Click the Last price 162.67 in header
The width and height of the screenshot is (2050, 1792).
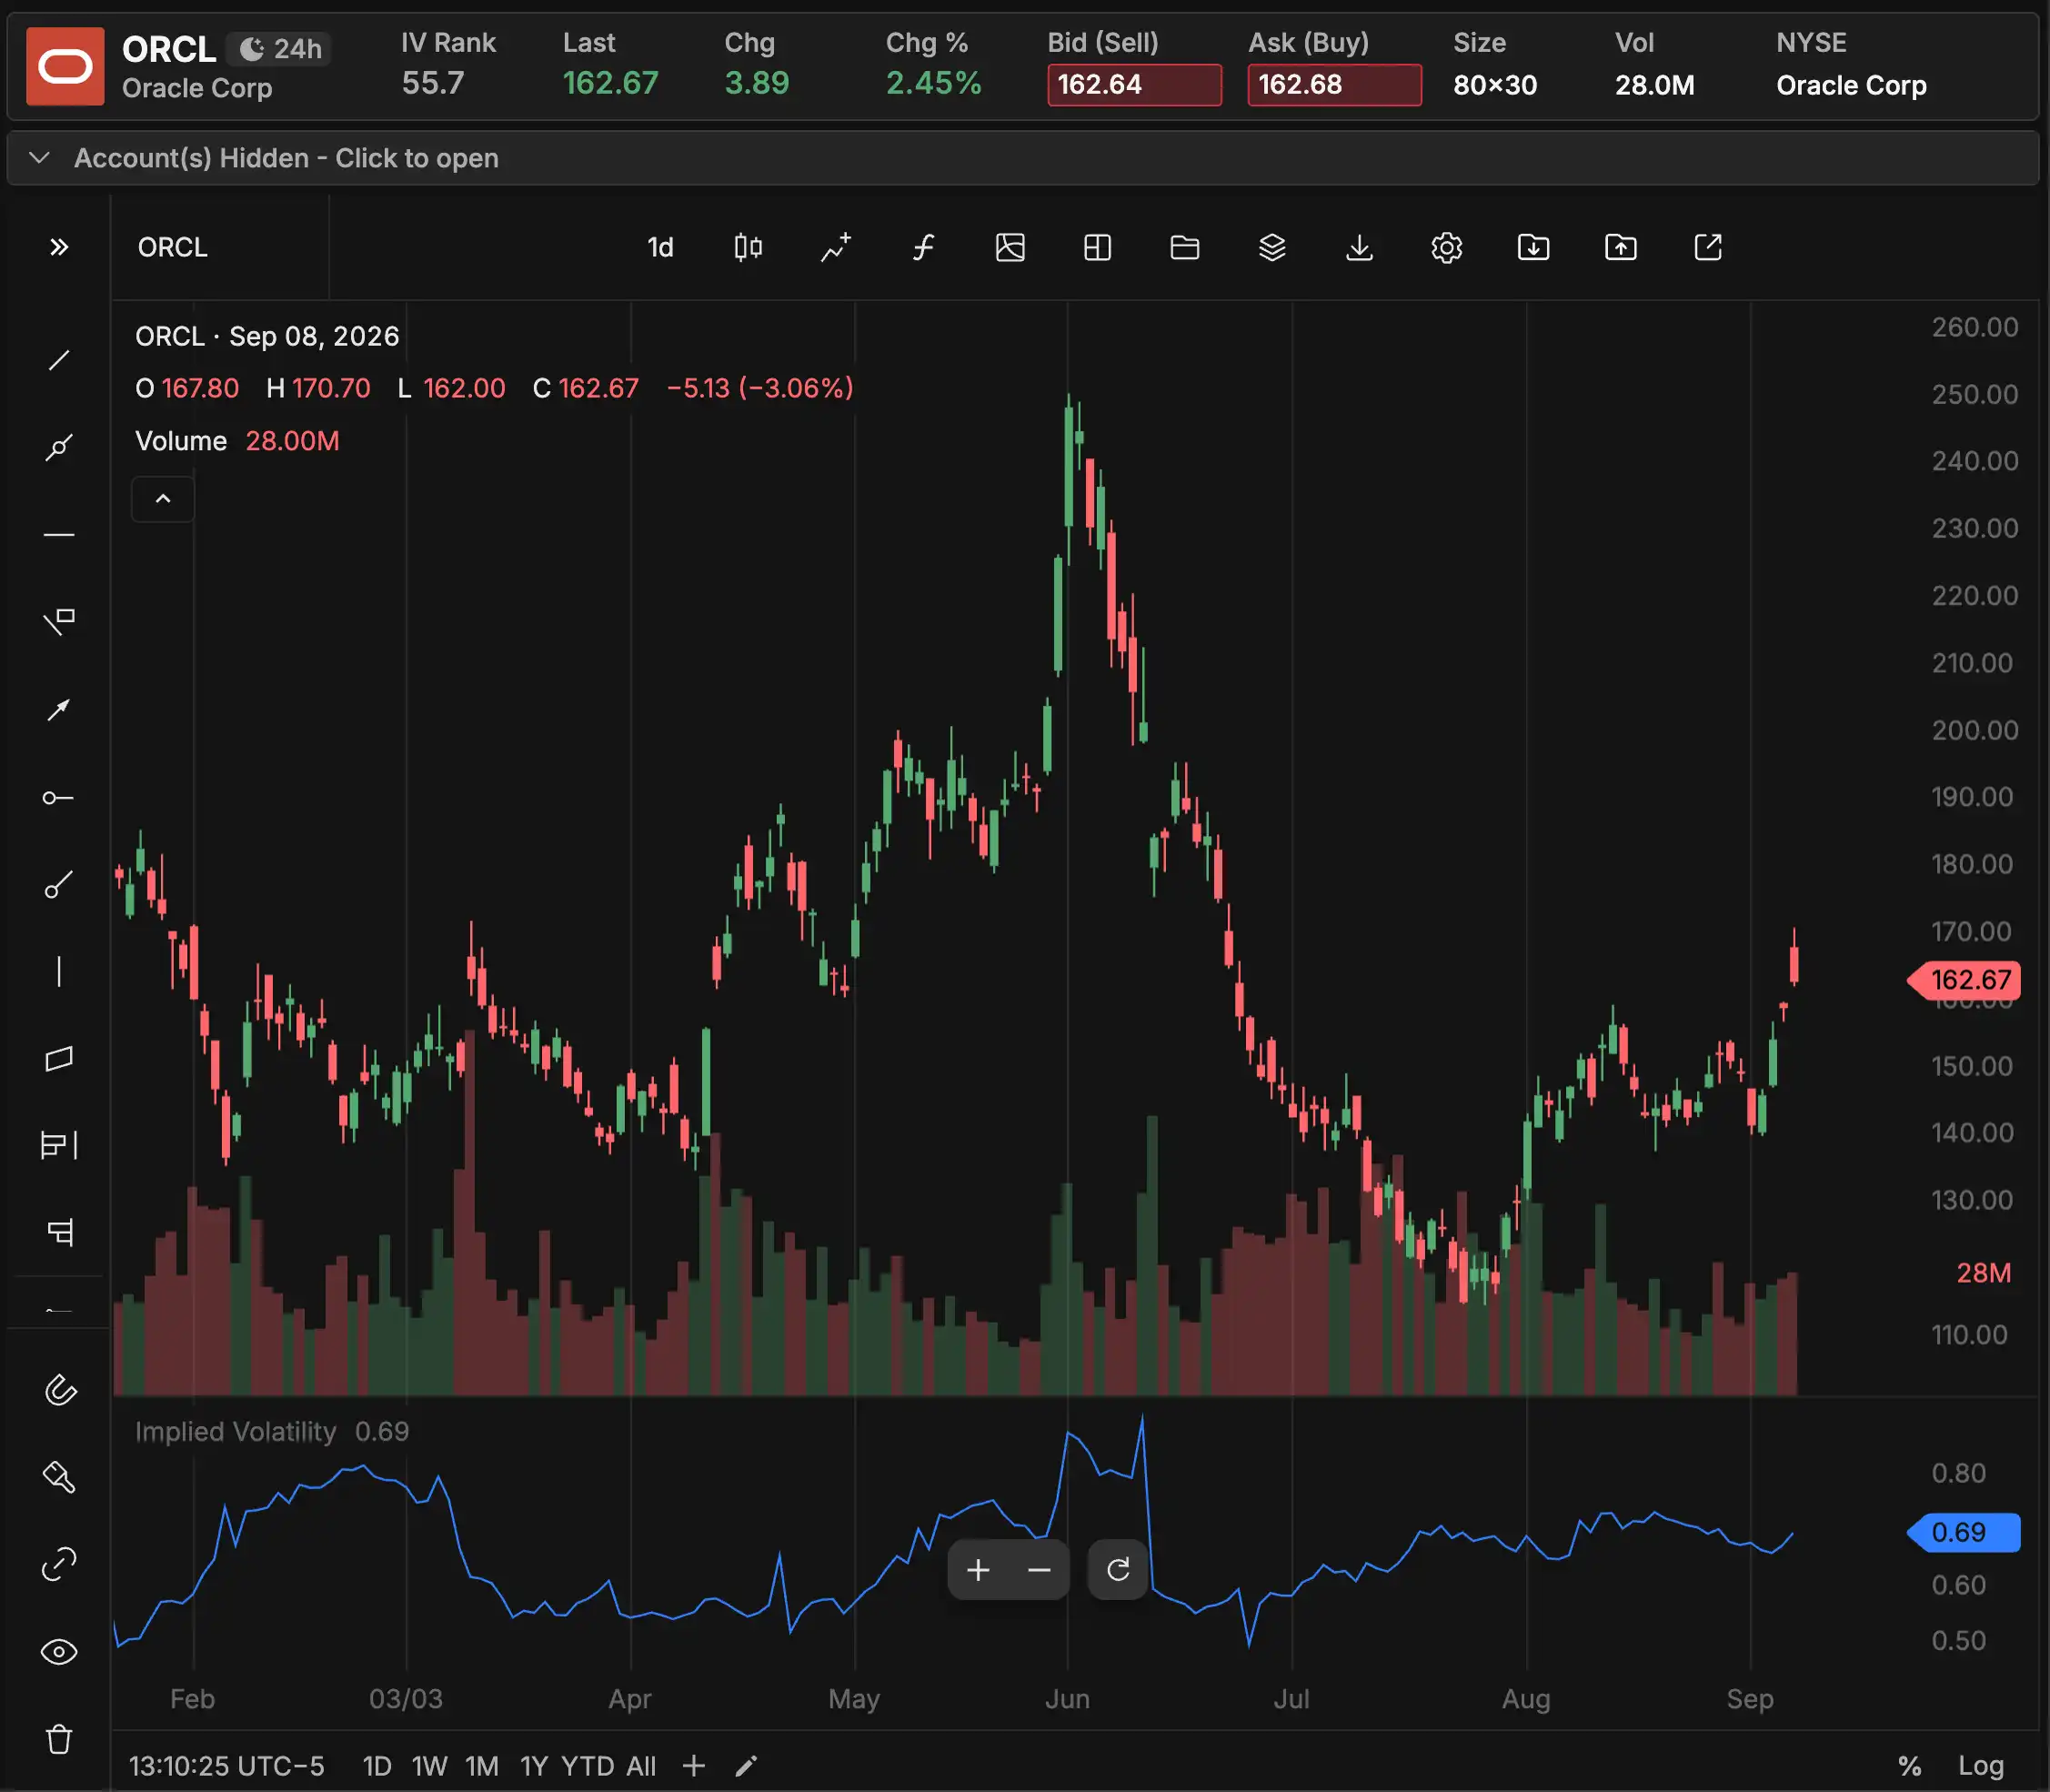point(610,83)
